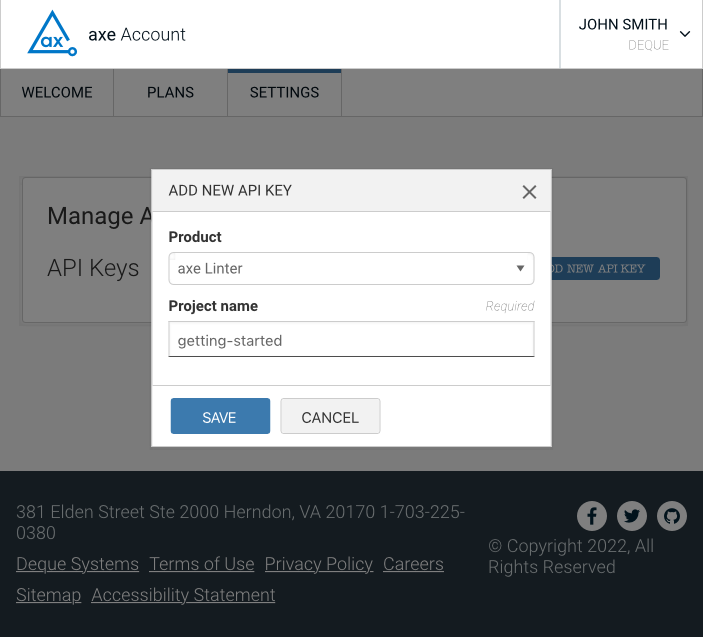Viewport: 703px width, 637px height.
Task: Open the Privacy Policy link
Action: pyautogui.click(x=318, y=564)
